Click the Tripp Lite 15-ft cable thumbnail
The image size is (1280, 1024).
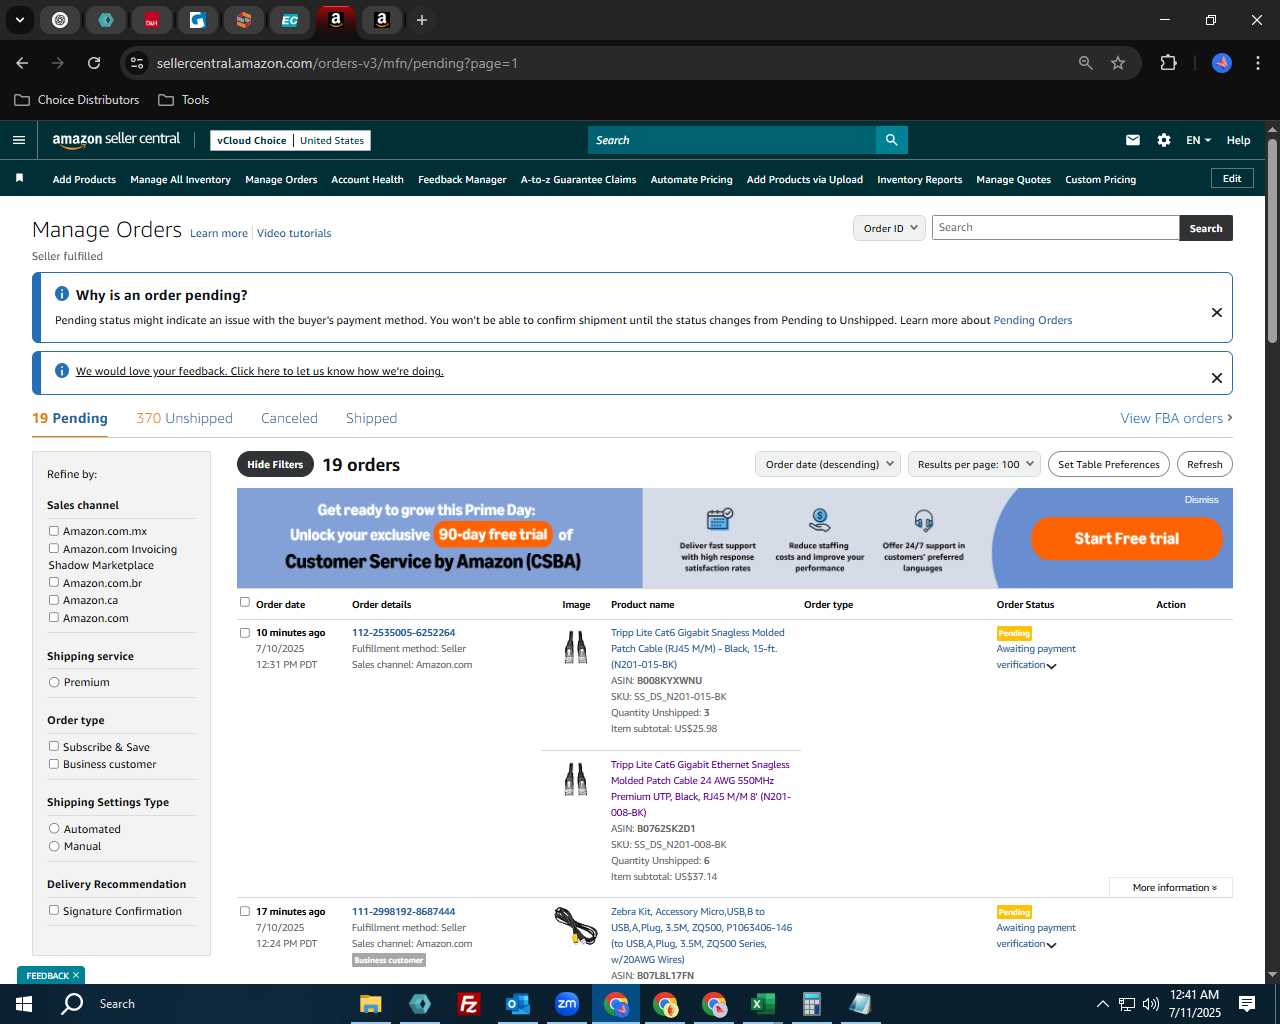(575, 647)
